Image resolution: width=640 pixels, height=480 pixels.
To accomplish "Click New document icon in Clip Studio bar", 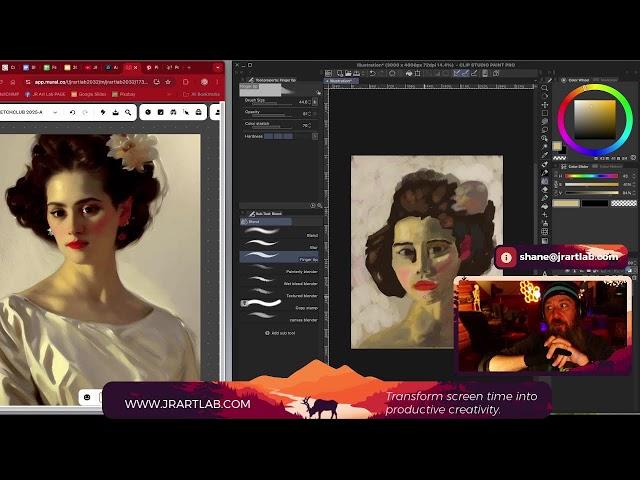I will coord(340,73).
